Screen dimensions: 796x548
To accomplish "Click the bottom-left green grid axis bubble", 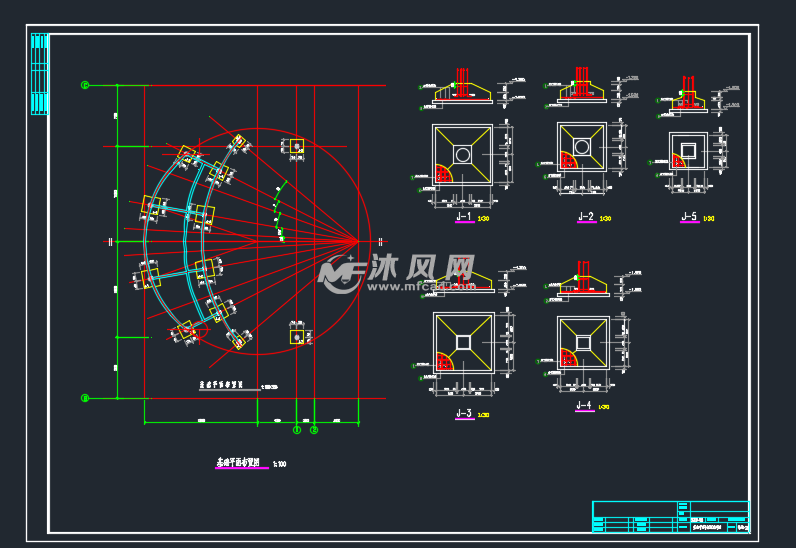I will pyautogui.click(x=85, y=398).
